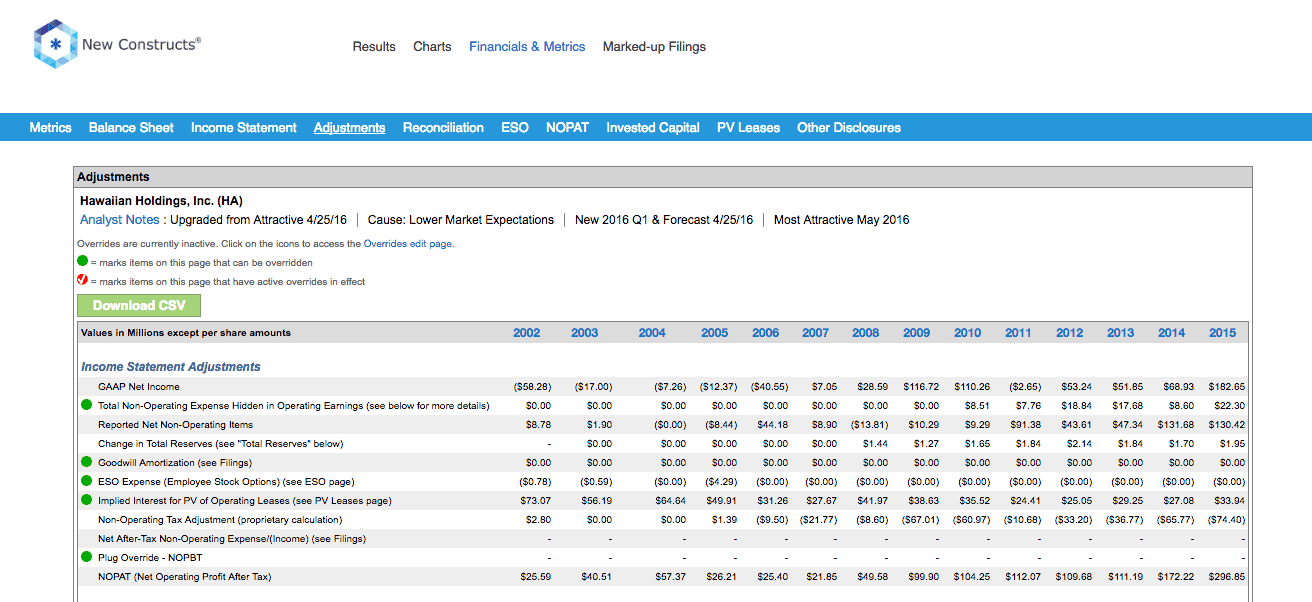The height and width of the screenshot is (602, 1312).
Task: Switch to the ESO tab
Action: (x=515, y=128)
